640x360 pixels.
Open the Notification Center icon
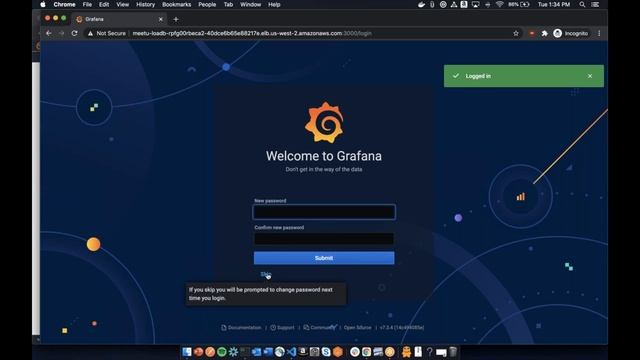tap(596, 4)
